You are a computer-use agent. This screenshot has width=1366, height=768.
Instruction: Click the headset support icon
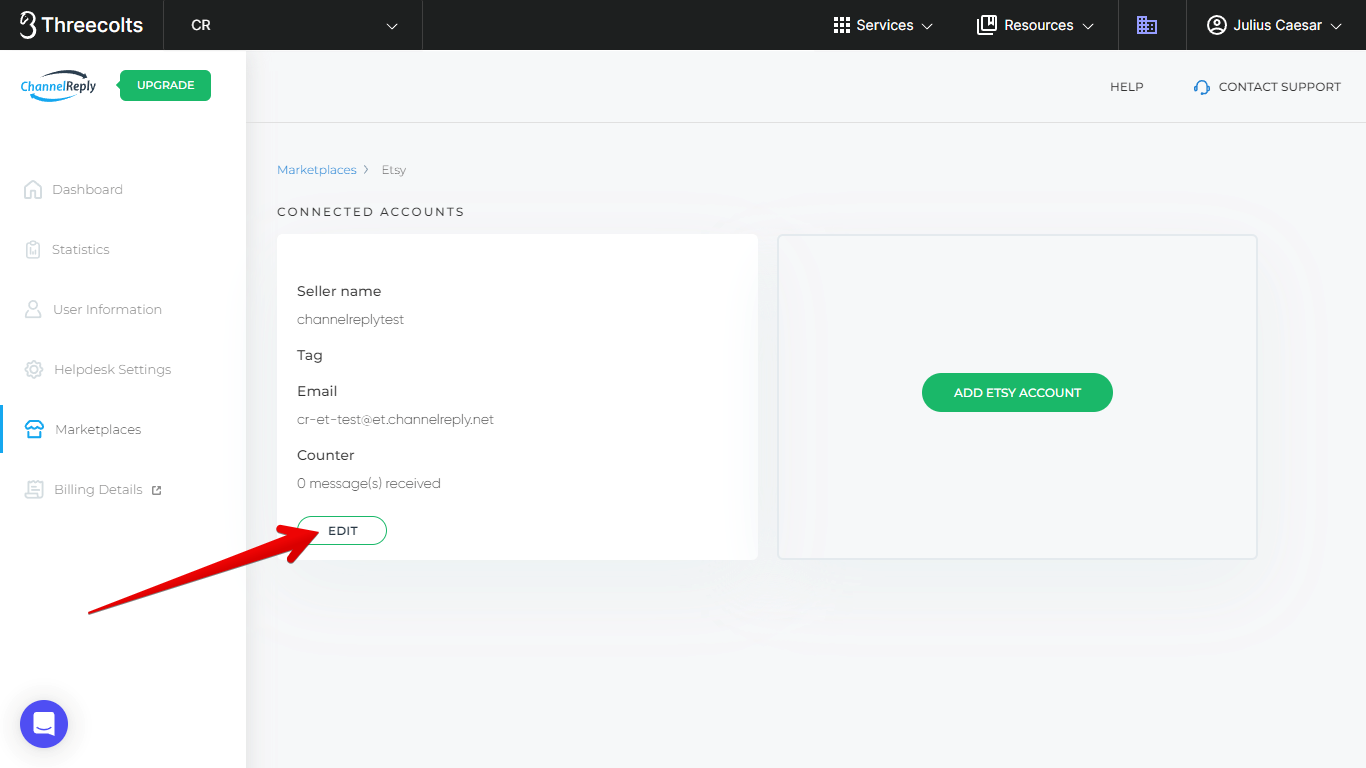coord(1202,87)
